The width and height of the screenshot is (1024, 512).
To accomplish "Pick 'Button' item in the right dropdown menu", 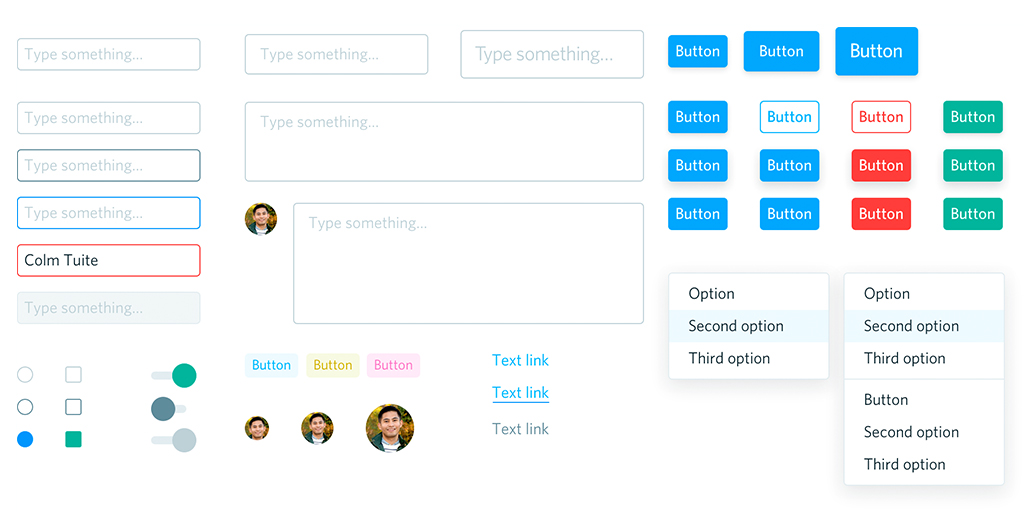I will click(x=886, y=400).
